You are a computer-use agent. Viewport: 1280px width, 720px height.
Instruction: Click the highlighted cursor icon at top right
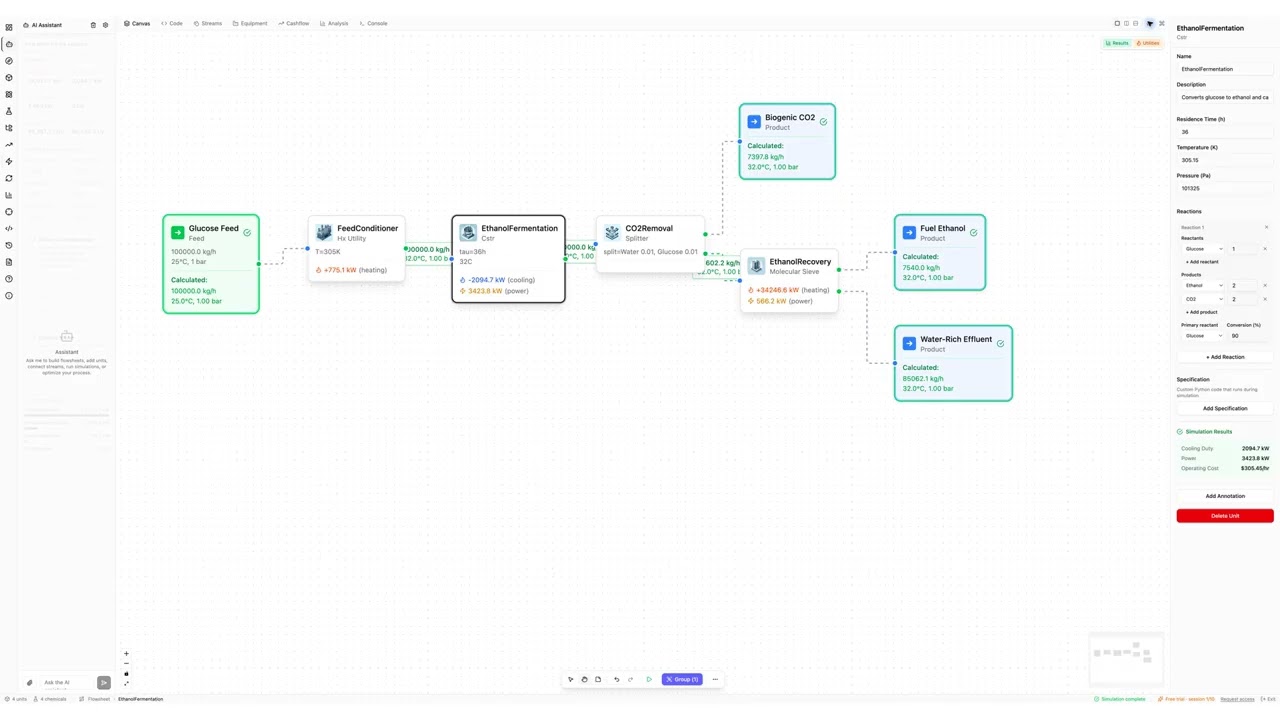(x=1149, y=23)
